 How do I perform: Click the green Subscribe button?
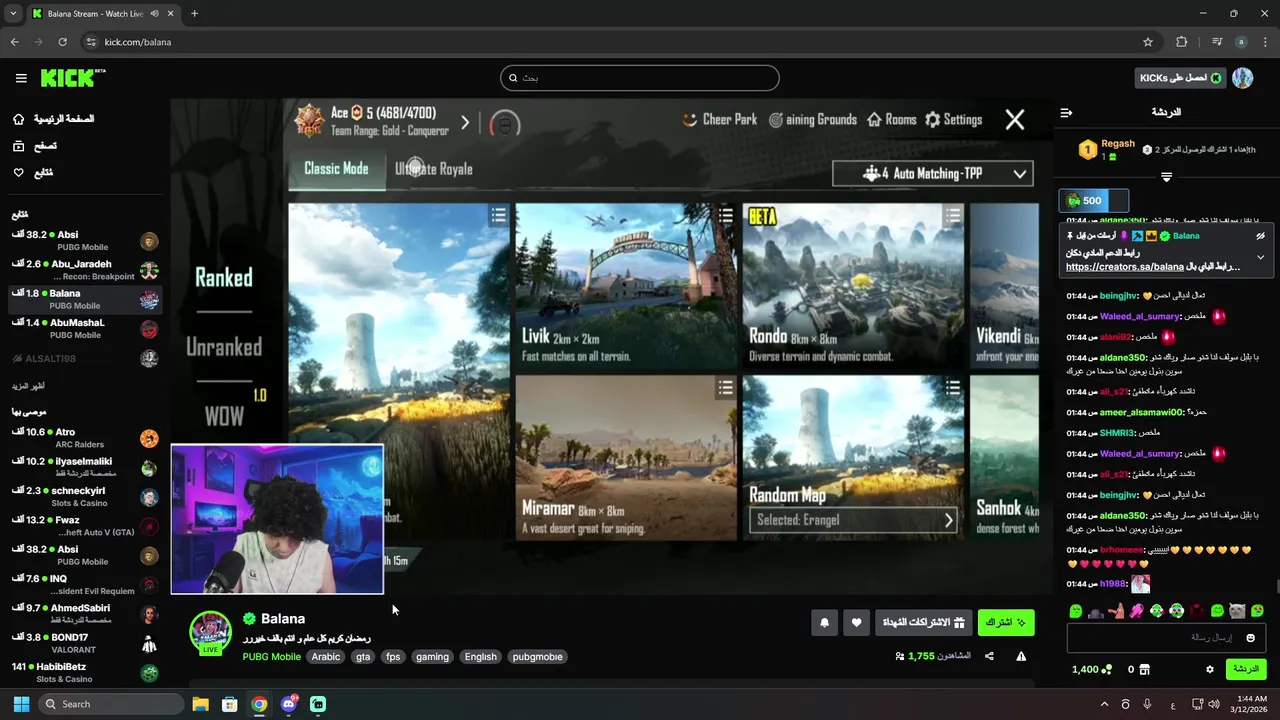click(x=1006, y=622)
